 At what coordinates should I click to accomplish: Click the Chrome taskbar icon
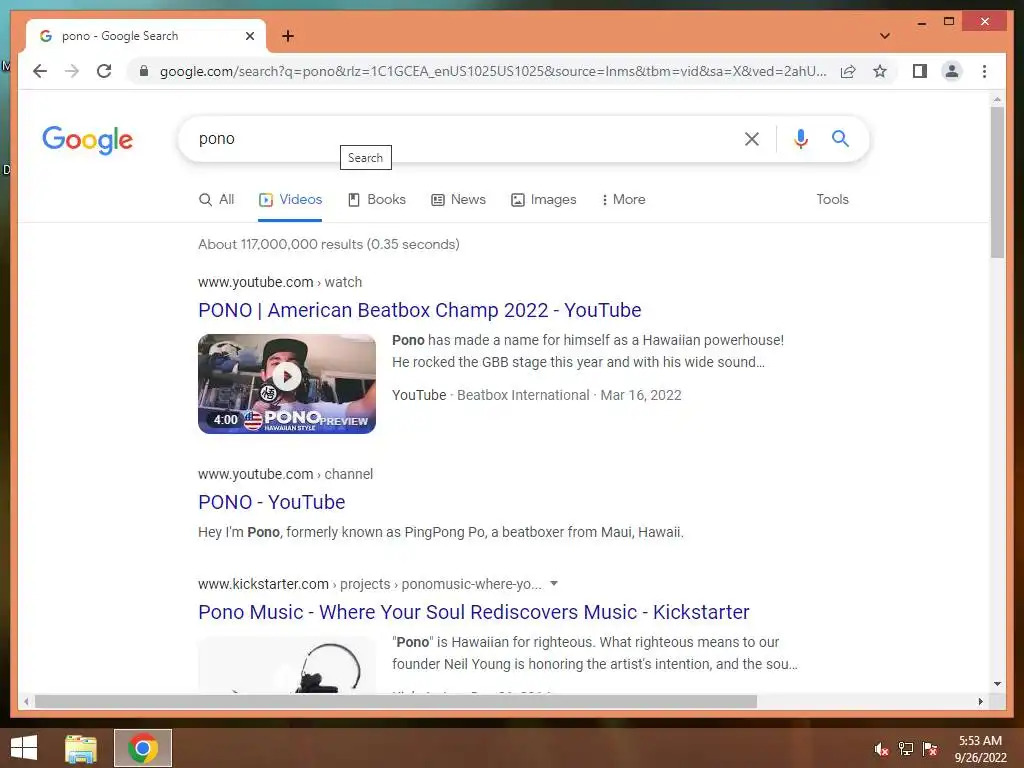point(142,748)
